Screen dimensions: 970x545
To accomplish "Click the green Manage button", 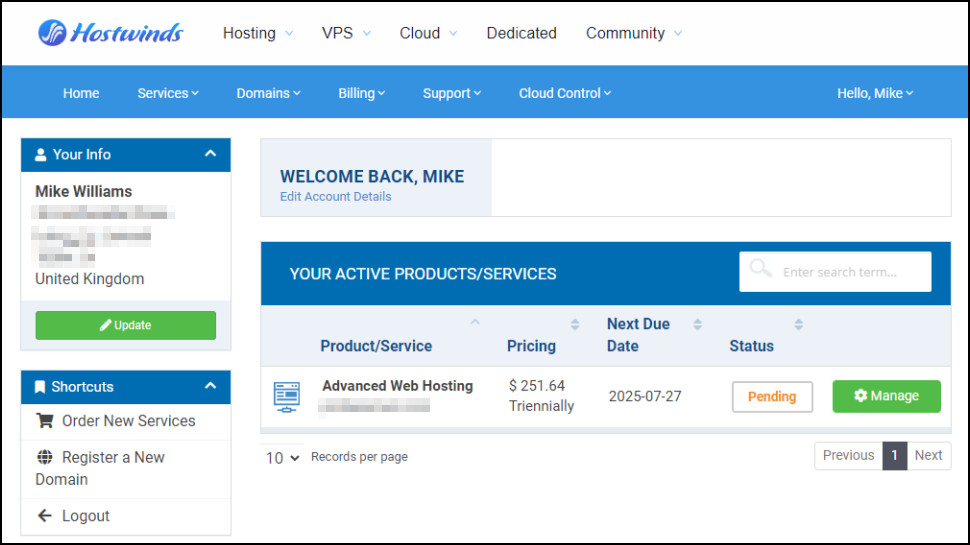I will (886, 397).
